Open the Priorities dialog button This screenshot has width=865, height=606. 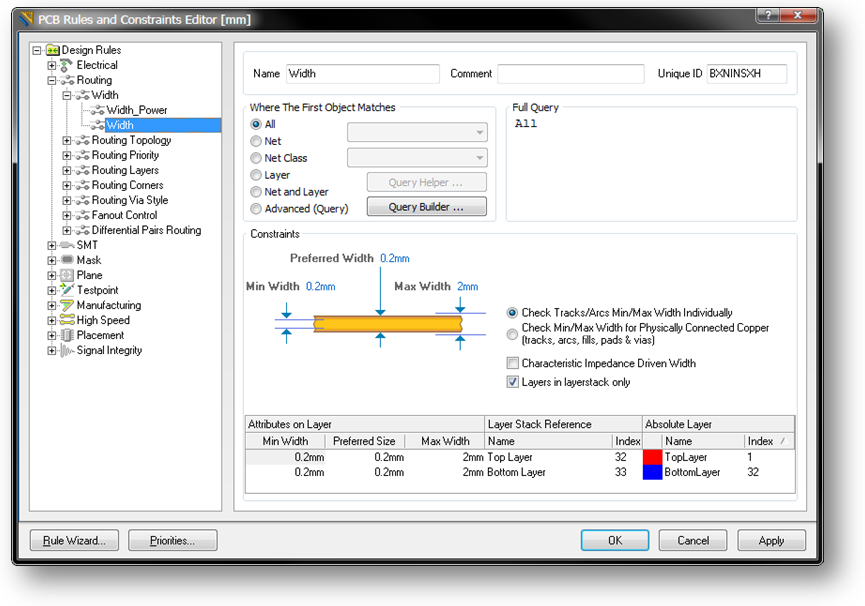pyautogui.click(x=173, y=540)
